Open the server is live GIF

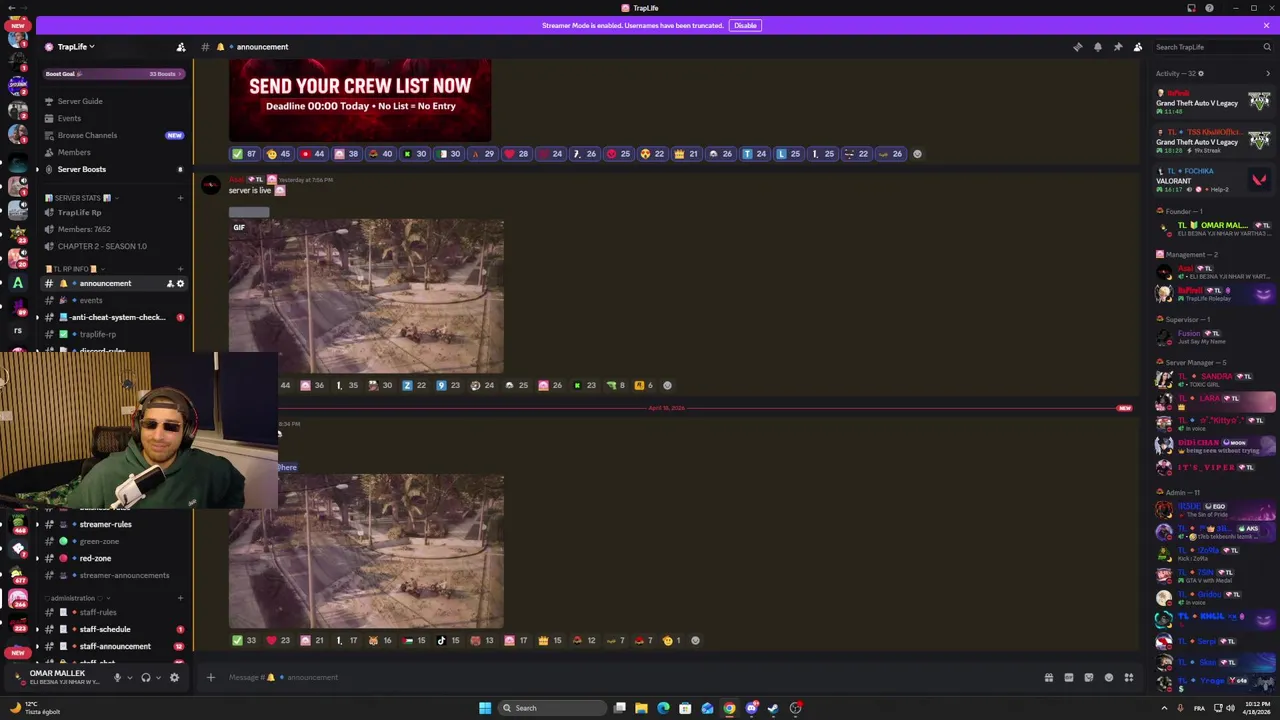click(x=366, y=296)
